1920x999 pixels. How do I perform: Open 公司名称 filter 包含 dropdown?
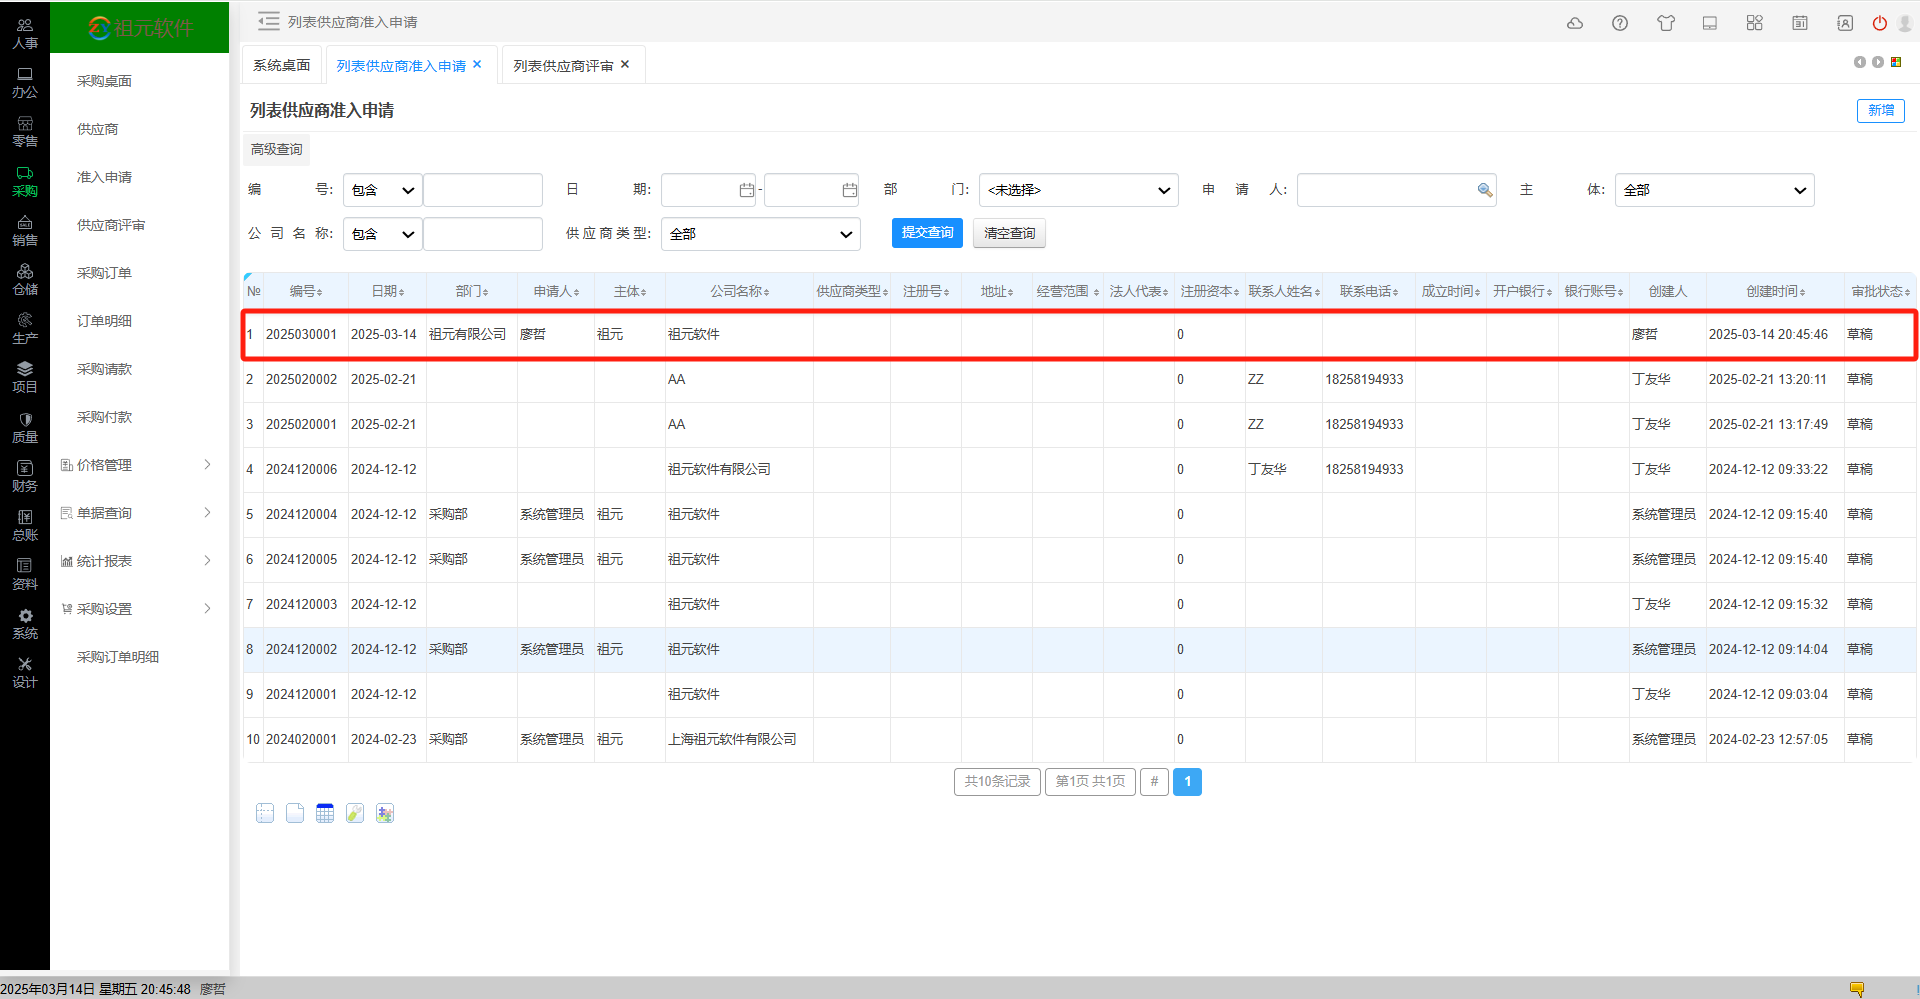(x=383, y=234)
